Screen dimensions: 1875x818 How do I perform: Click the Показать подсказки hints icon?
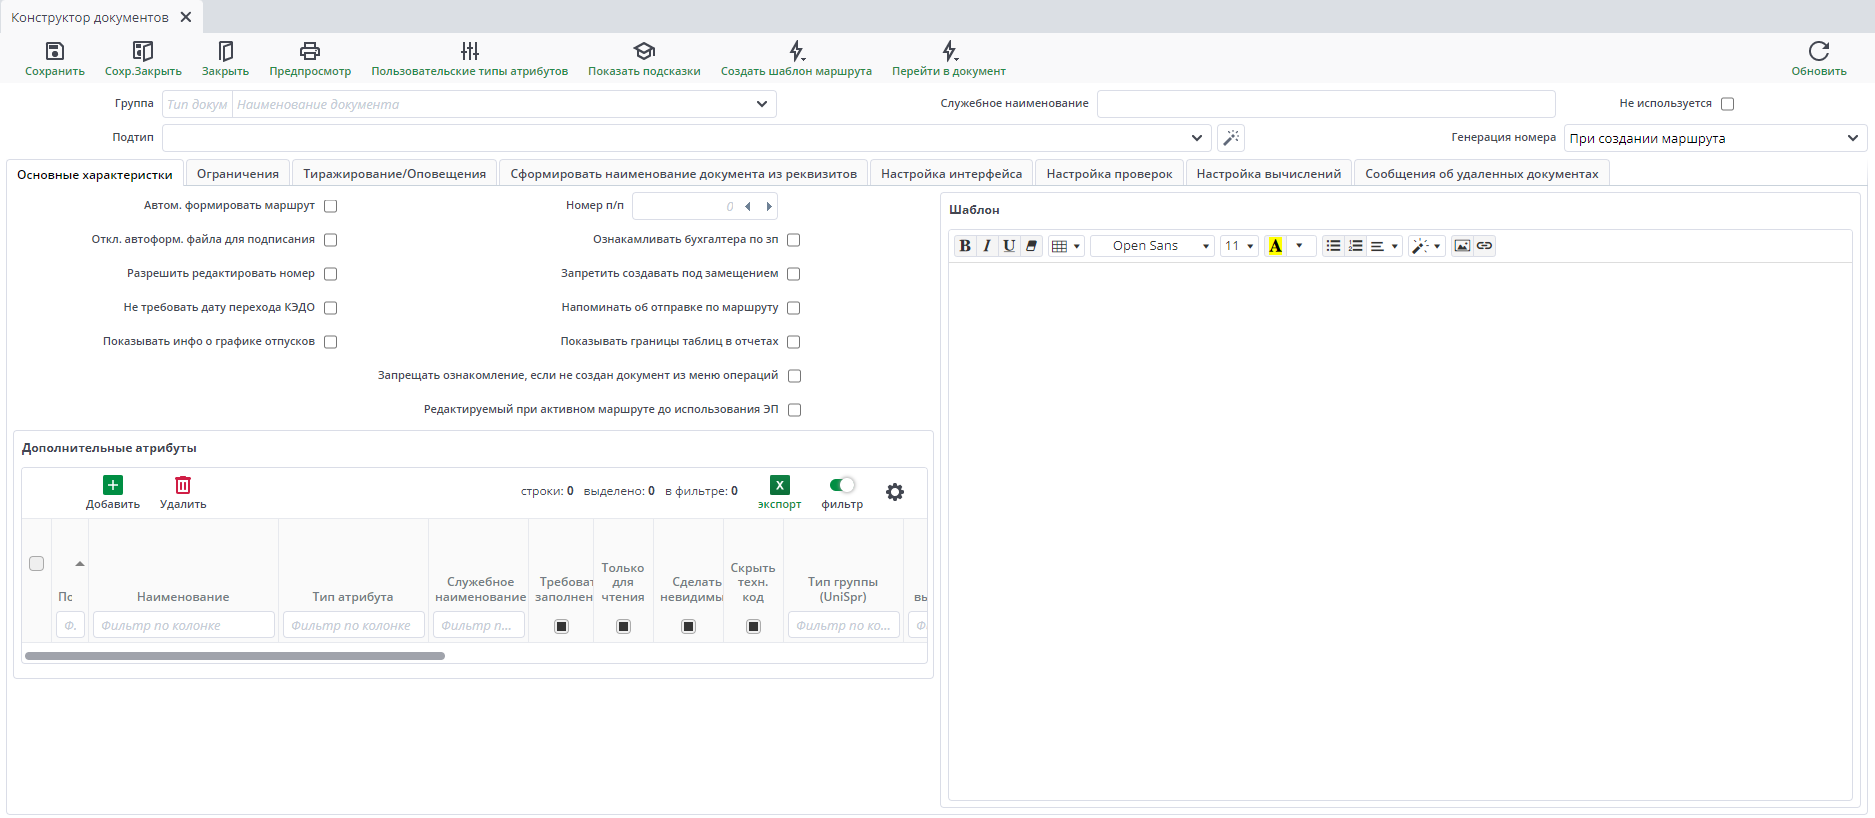pyautogui.click(x=644, y=51)
